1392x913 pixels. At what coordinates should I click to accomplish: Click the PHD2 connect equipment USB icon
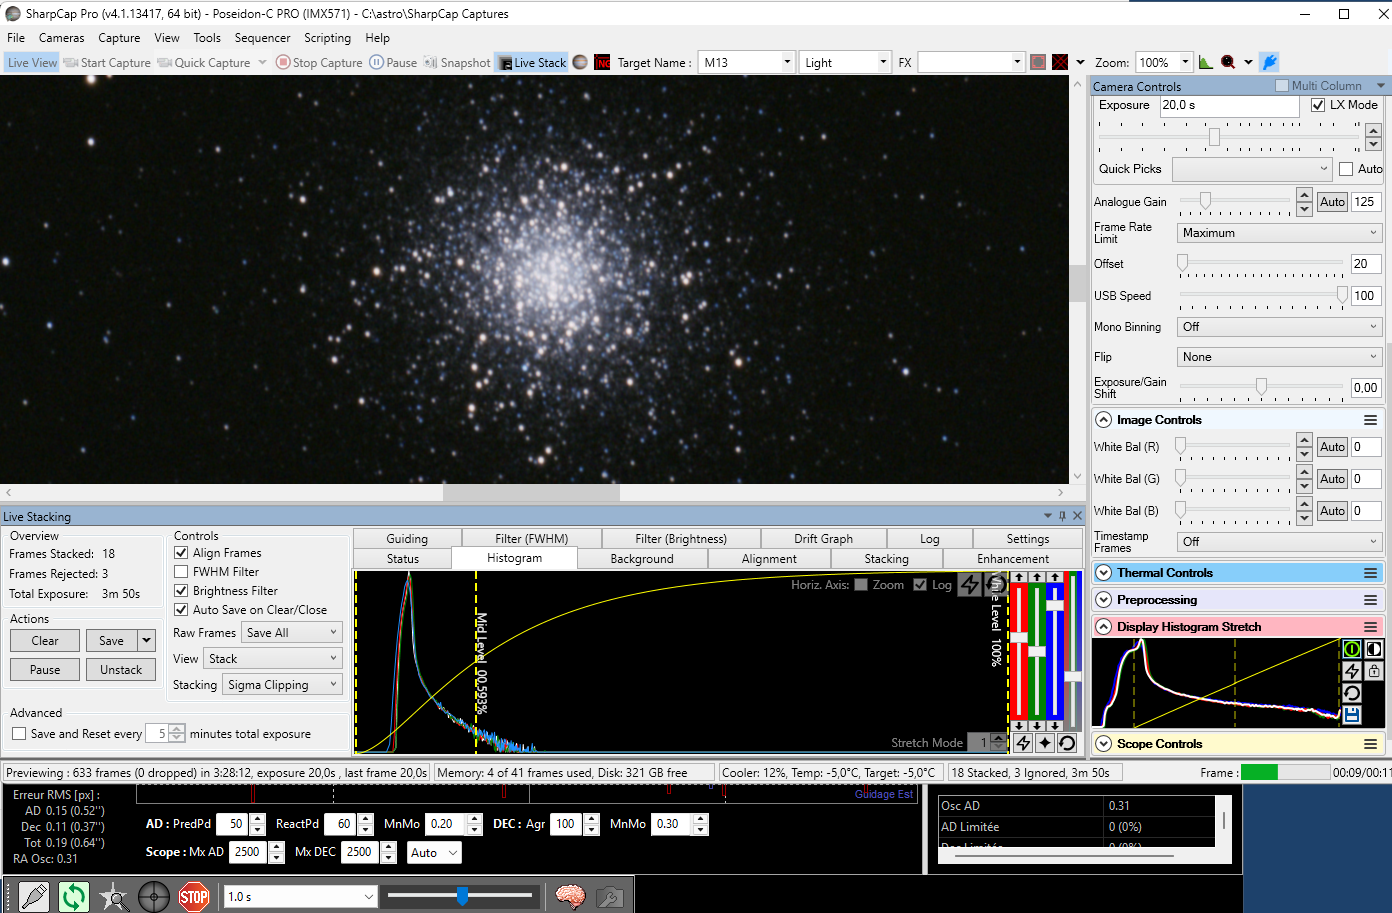[x=33, y=896]
